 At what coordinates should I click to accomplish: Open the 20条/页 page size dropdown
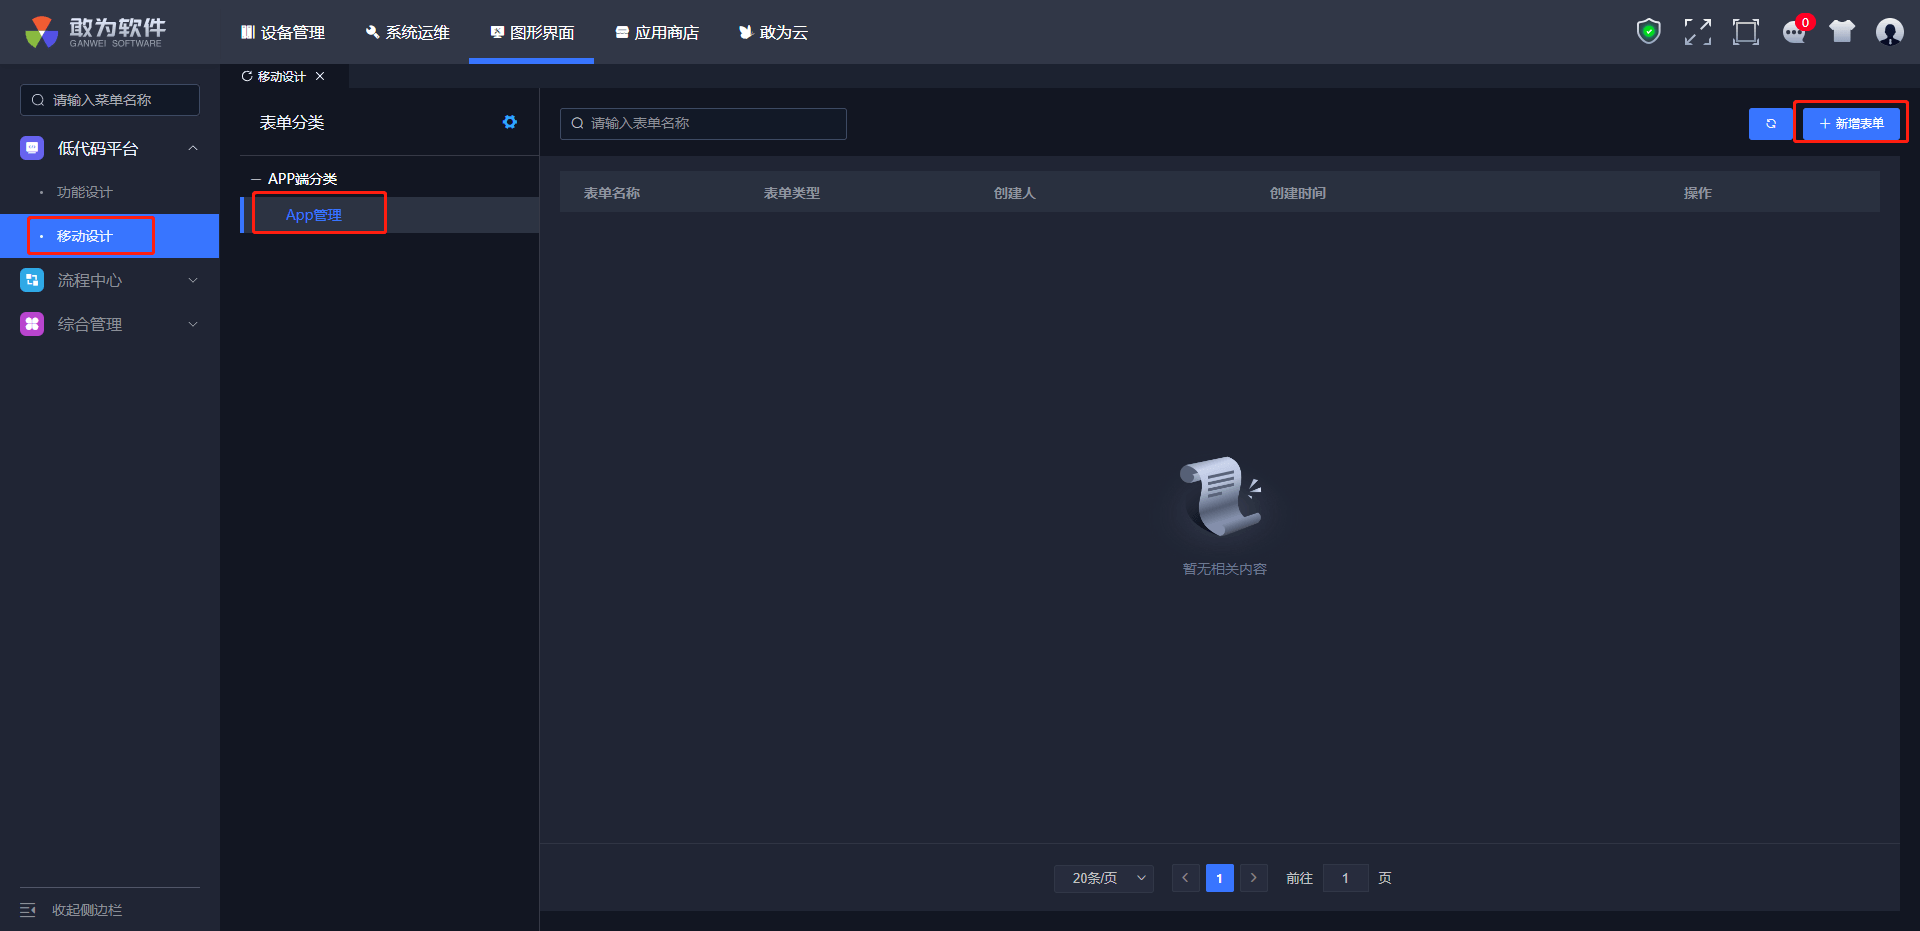pos(1104,878)
